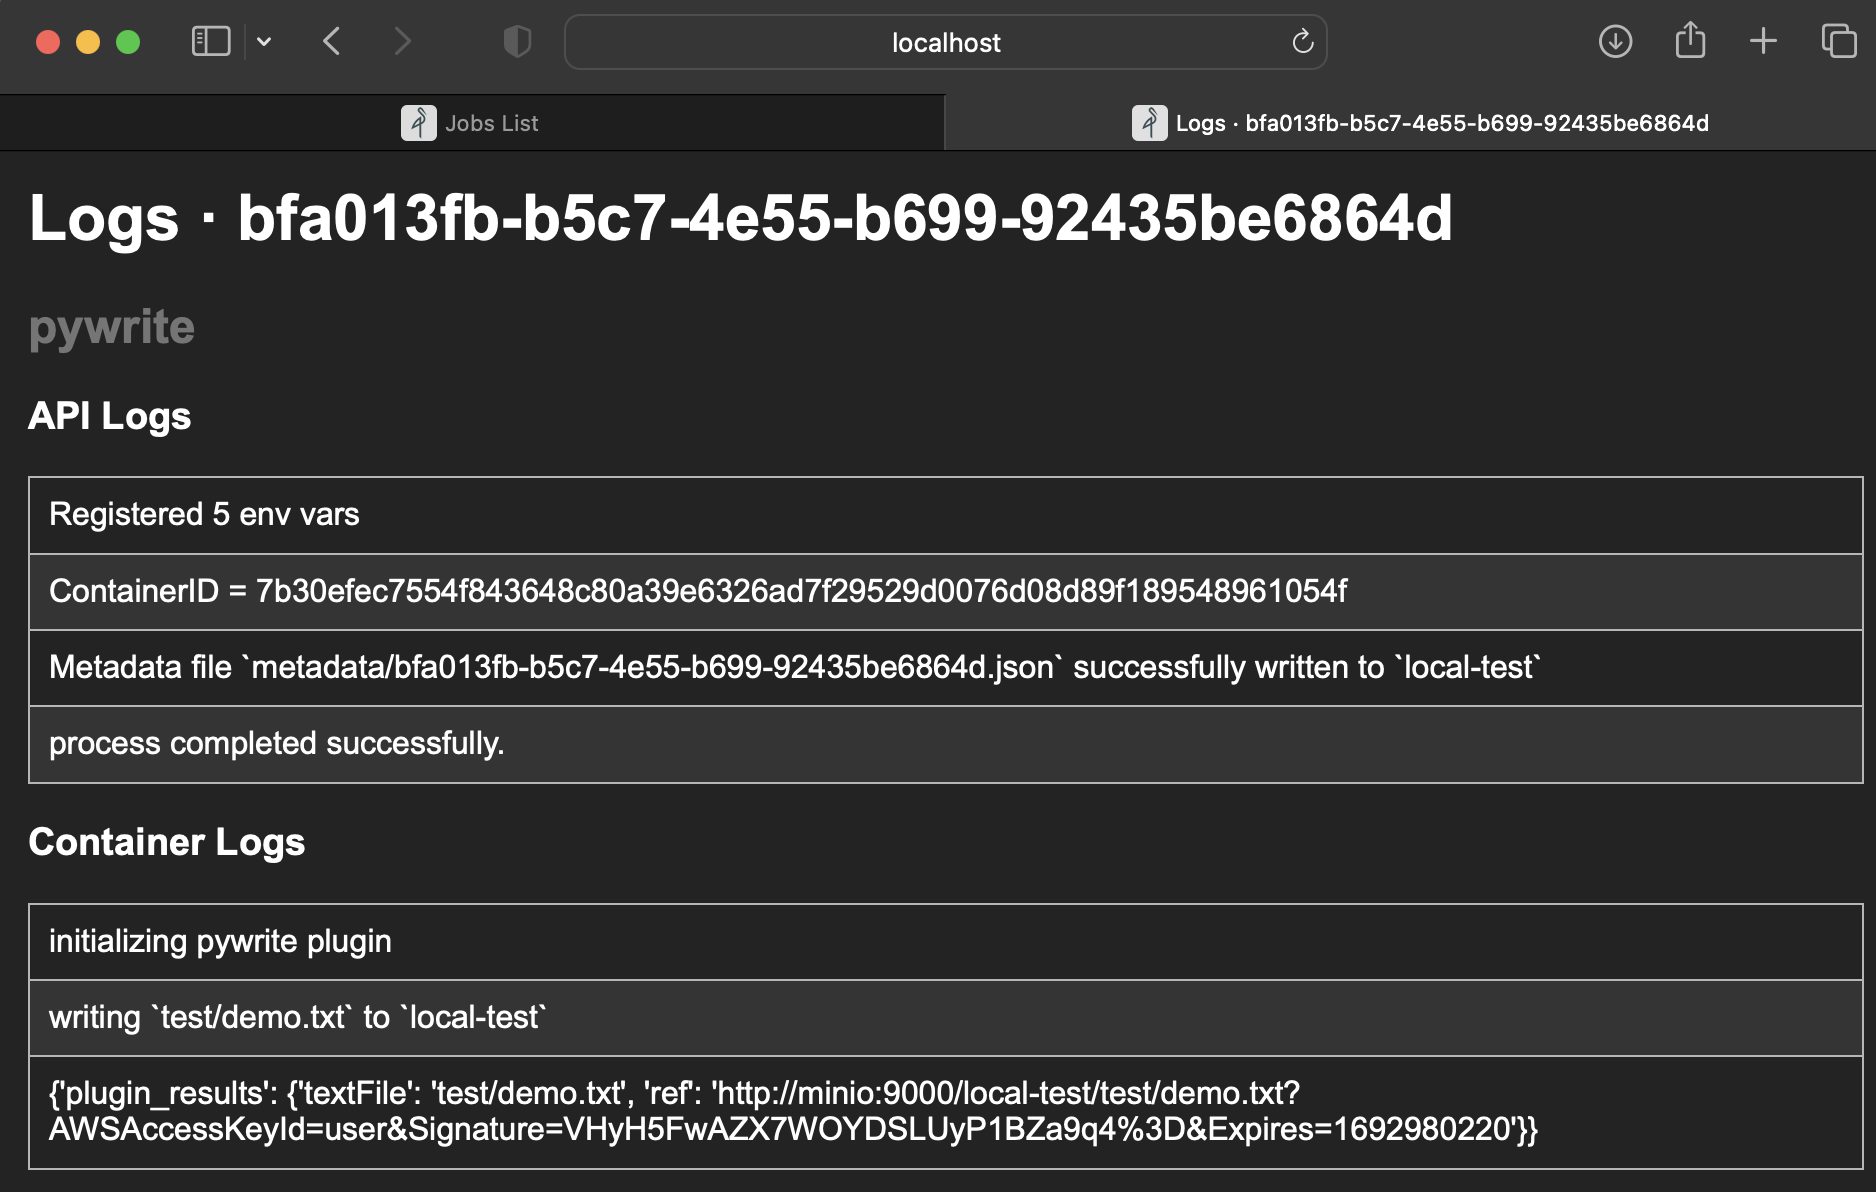1876x1192 pixels.
Task: Click the API Logs heading
Action: 110,416
